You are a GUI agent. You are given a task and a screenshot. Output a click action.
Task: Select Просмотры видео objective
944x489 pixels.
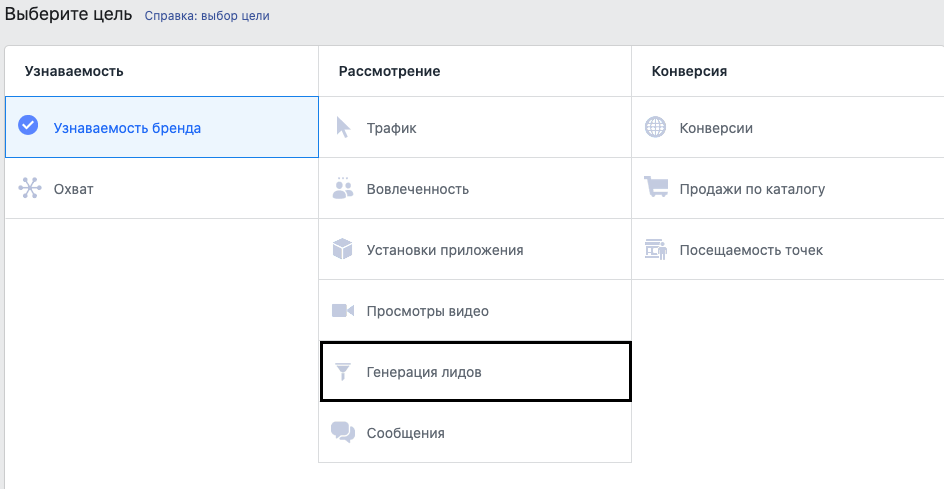tap(475, 311)
